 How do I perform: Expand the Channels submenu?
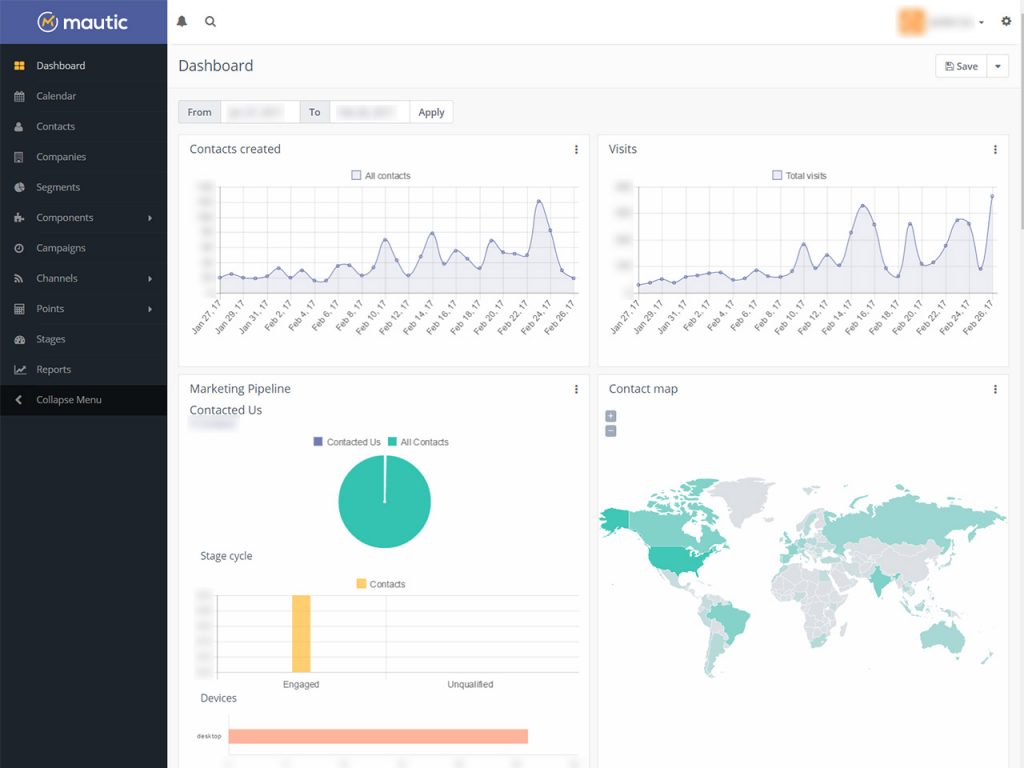[150, 279]
